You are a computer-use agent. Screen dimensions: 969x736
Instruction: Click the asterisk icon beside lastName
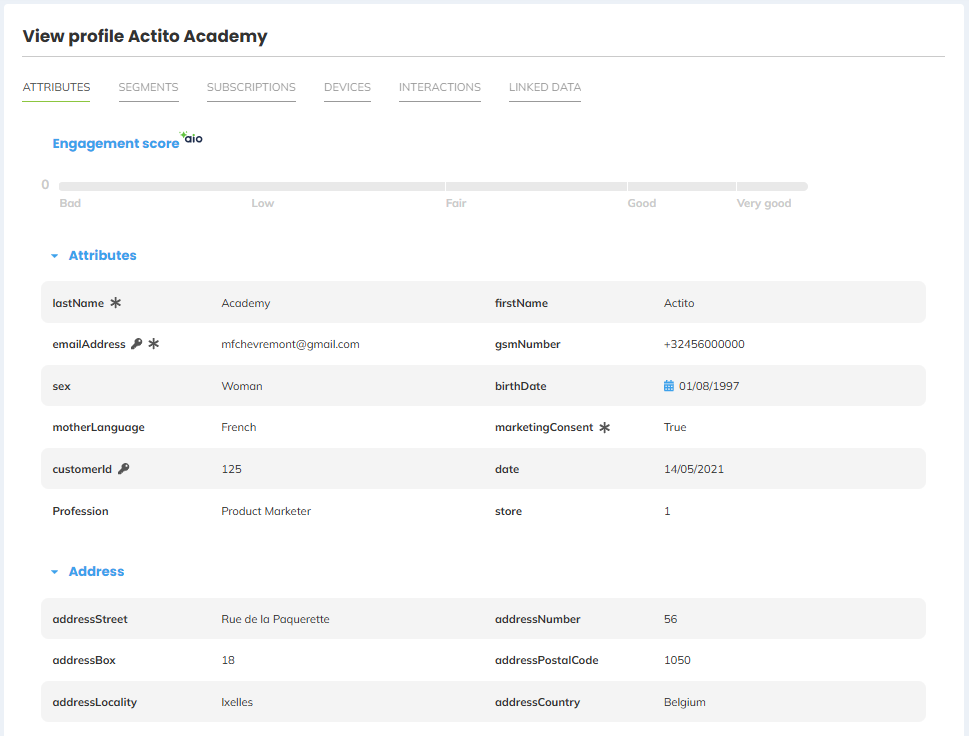click(x=116, y=303)
